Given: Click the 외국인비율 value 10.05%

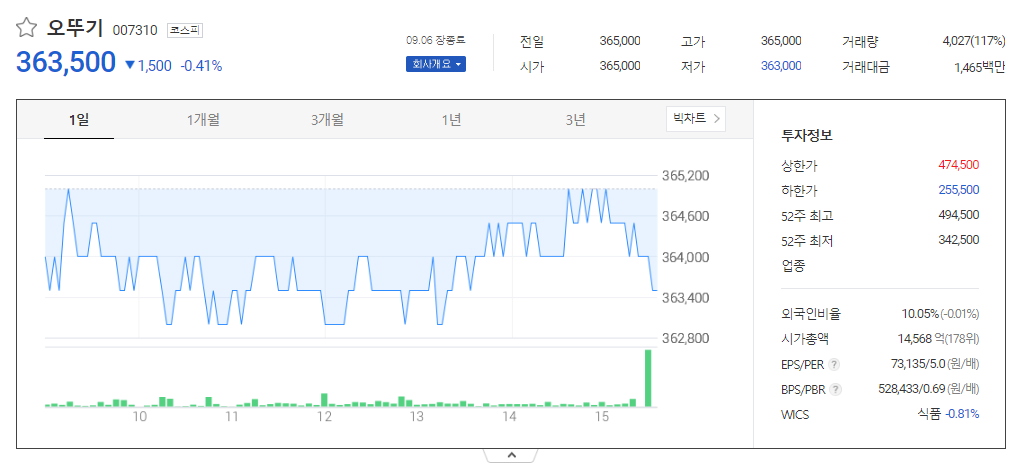Looking at the screenshot, I should click(920, 314).
